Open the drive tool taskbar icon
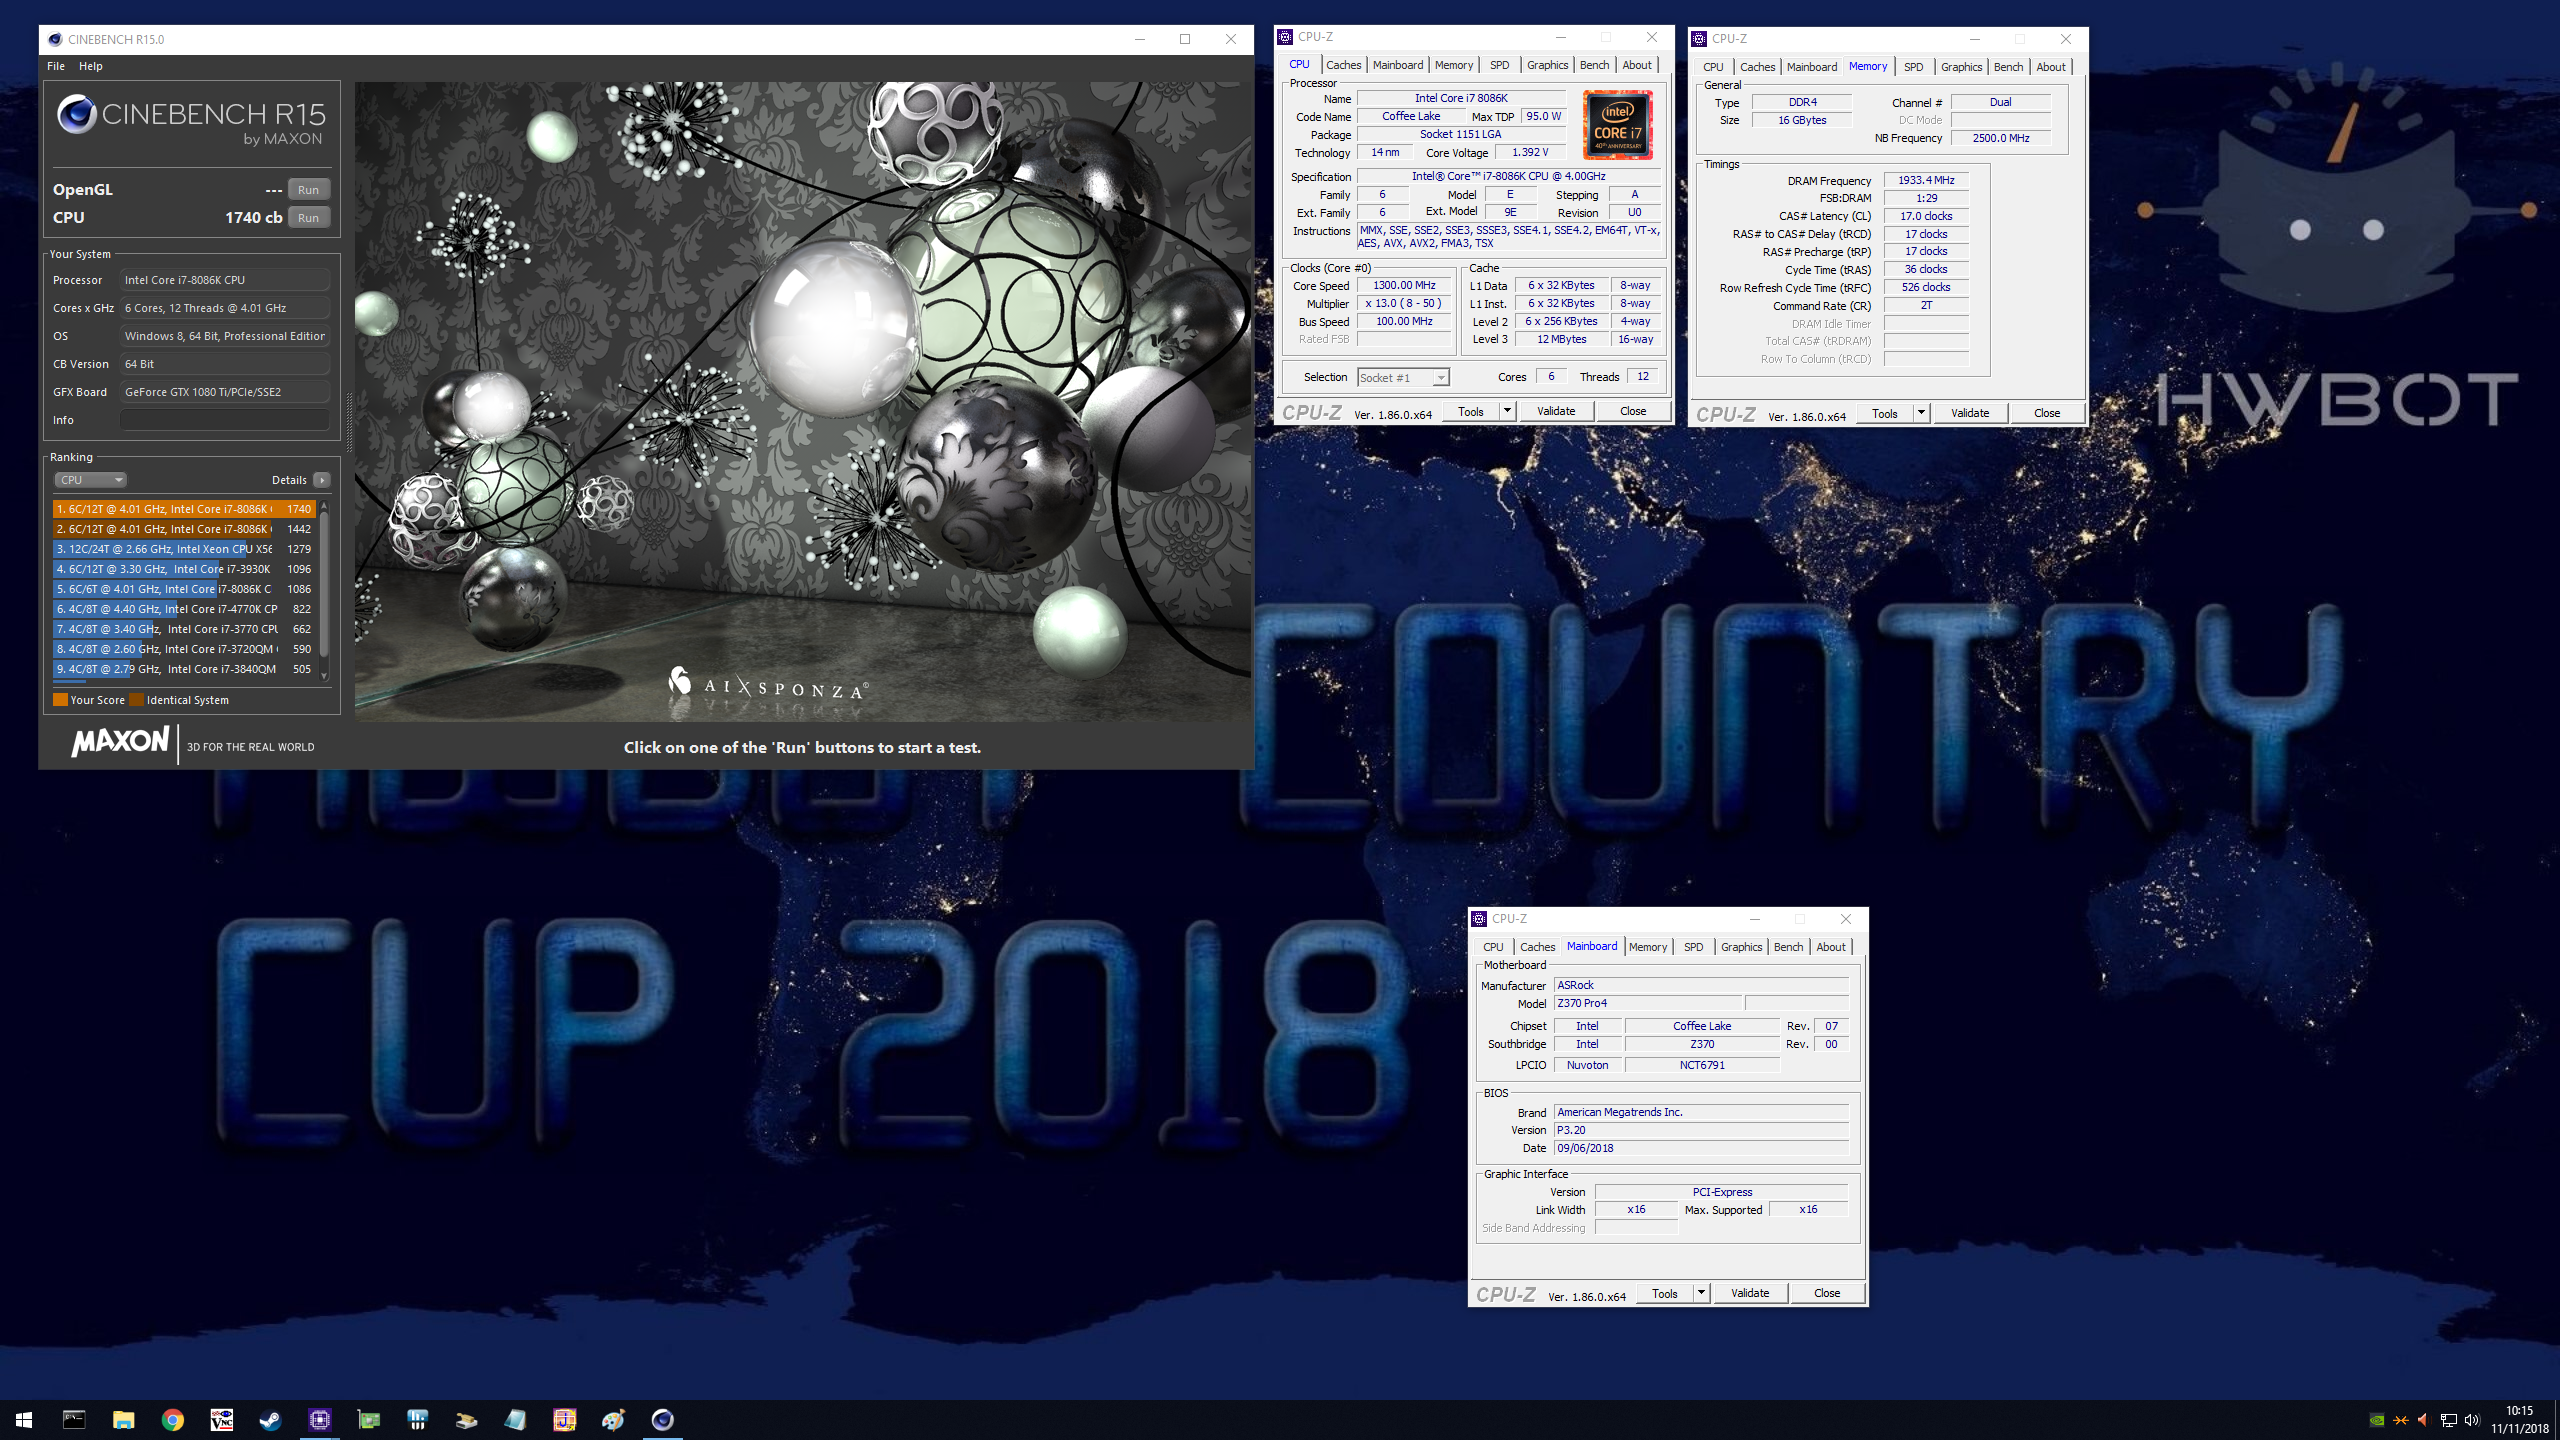The image size is (2560, 1440). click(x=466, y=1419)
